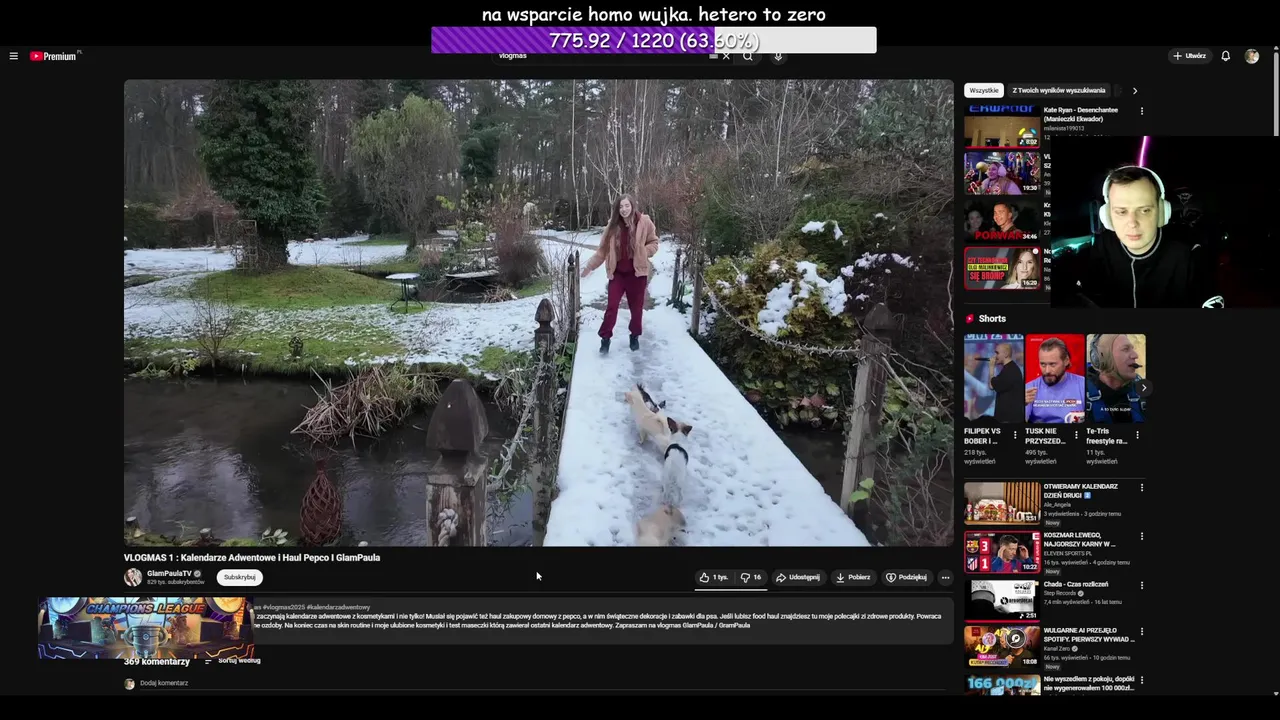Open OTWIERAMY KALENDARZ DZIEŃ DRUGI thumbnail
The height and width of the screenshot is (720, 1280).
click(1002, 503)
